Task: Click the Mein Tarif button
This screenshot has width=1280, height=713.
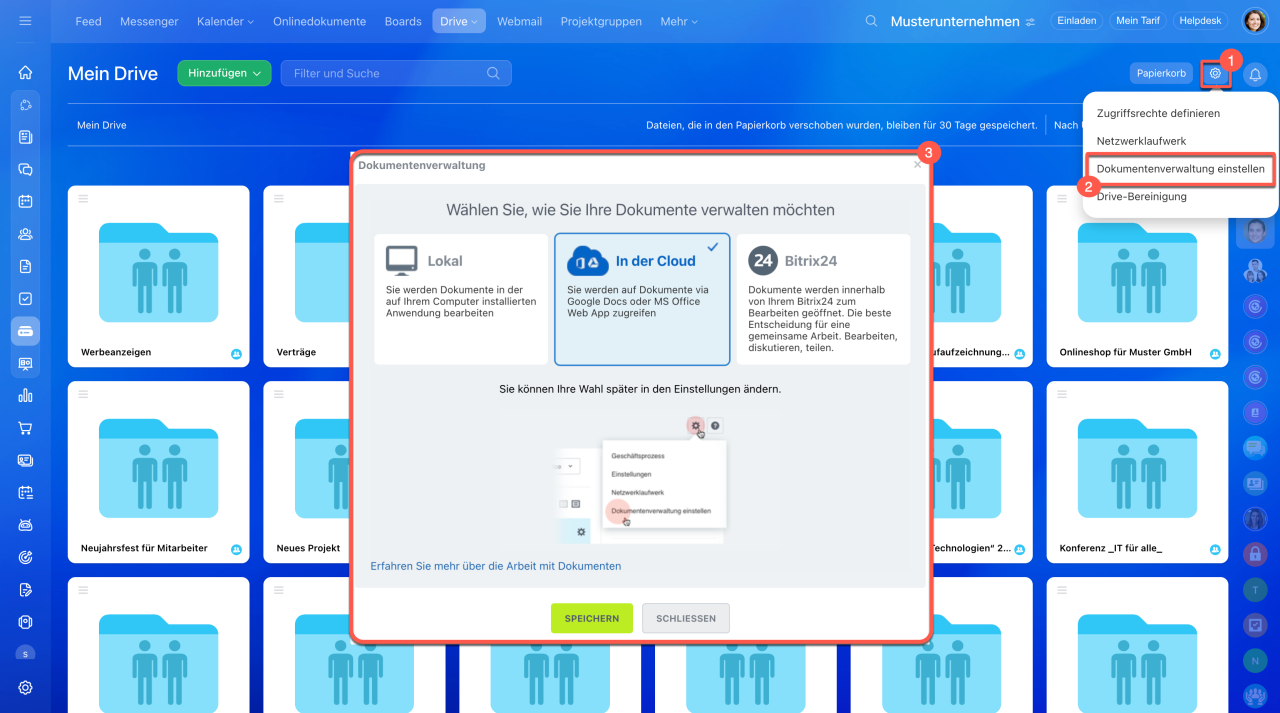Action: pyautogui.click(x=1138, y=21)
